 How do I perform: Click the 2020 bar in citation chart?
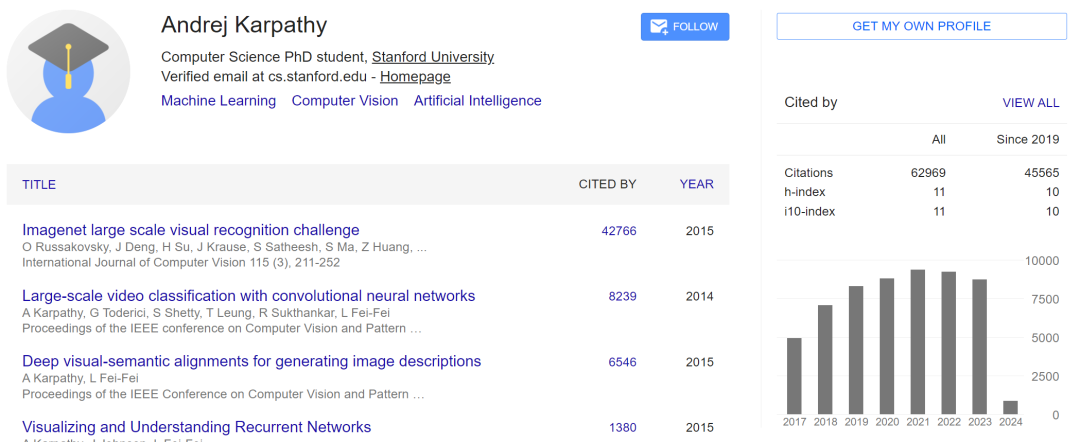point(887,346)
